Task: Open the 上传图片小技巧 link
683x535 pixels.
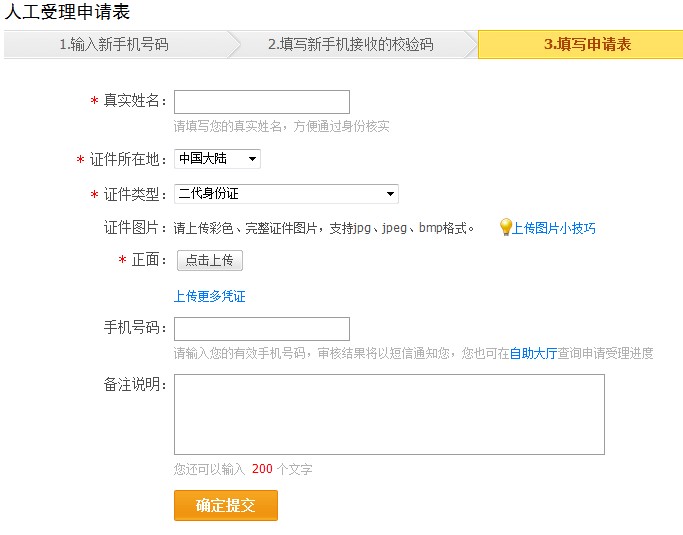Action: (x=554, y=228)
